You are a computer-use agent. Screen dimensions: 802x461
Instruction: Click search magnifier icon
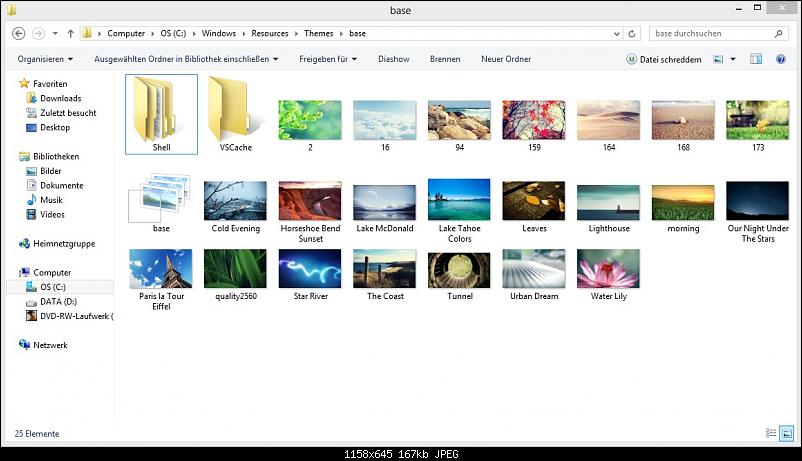point(778,33)
